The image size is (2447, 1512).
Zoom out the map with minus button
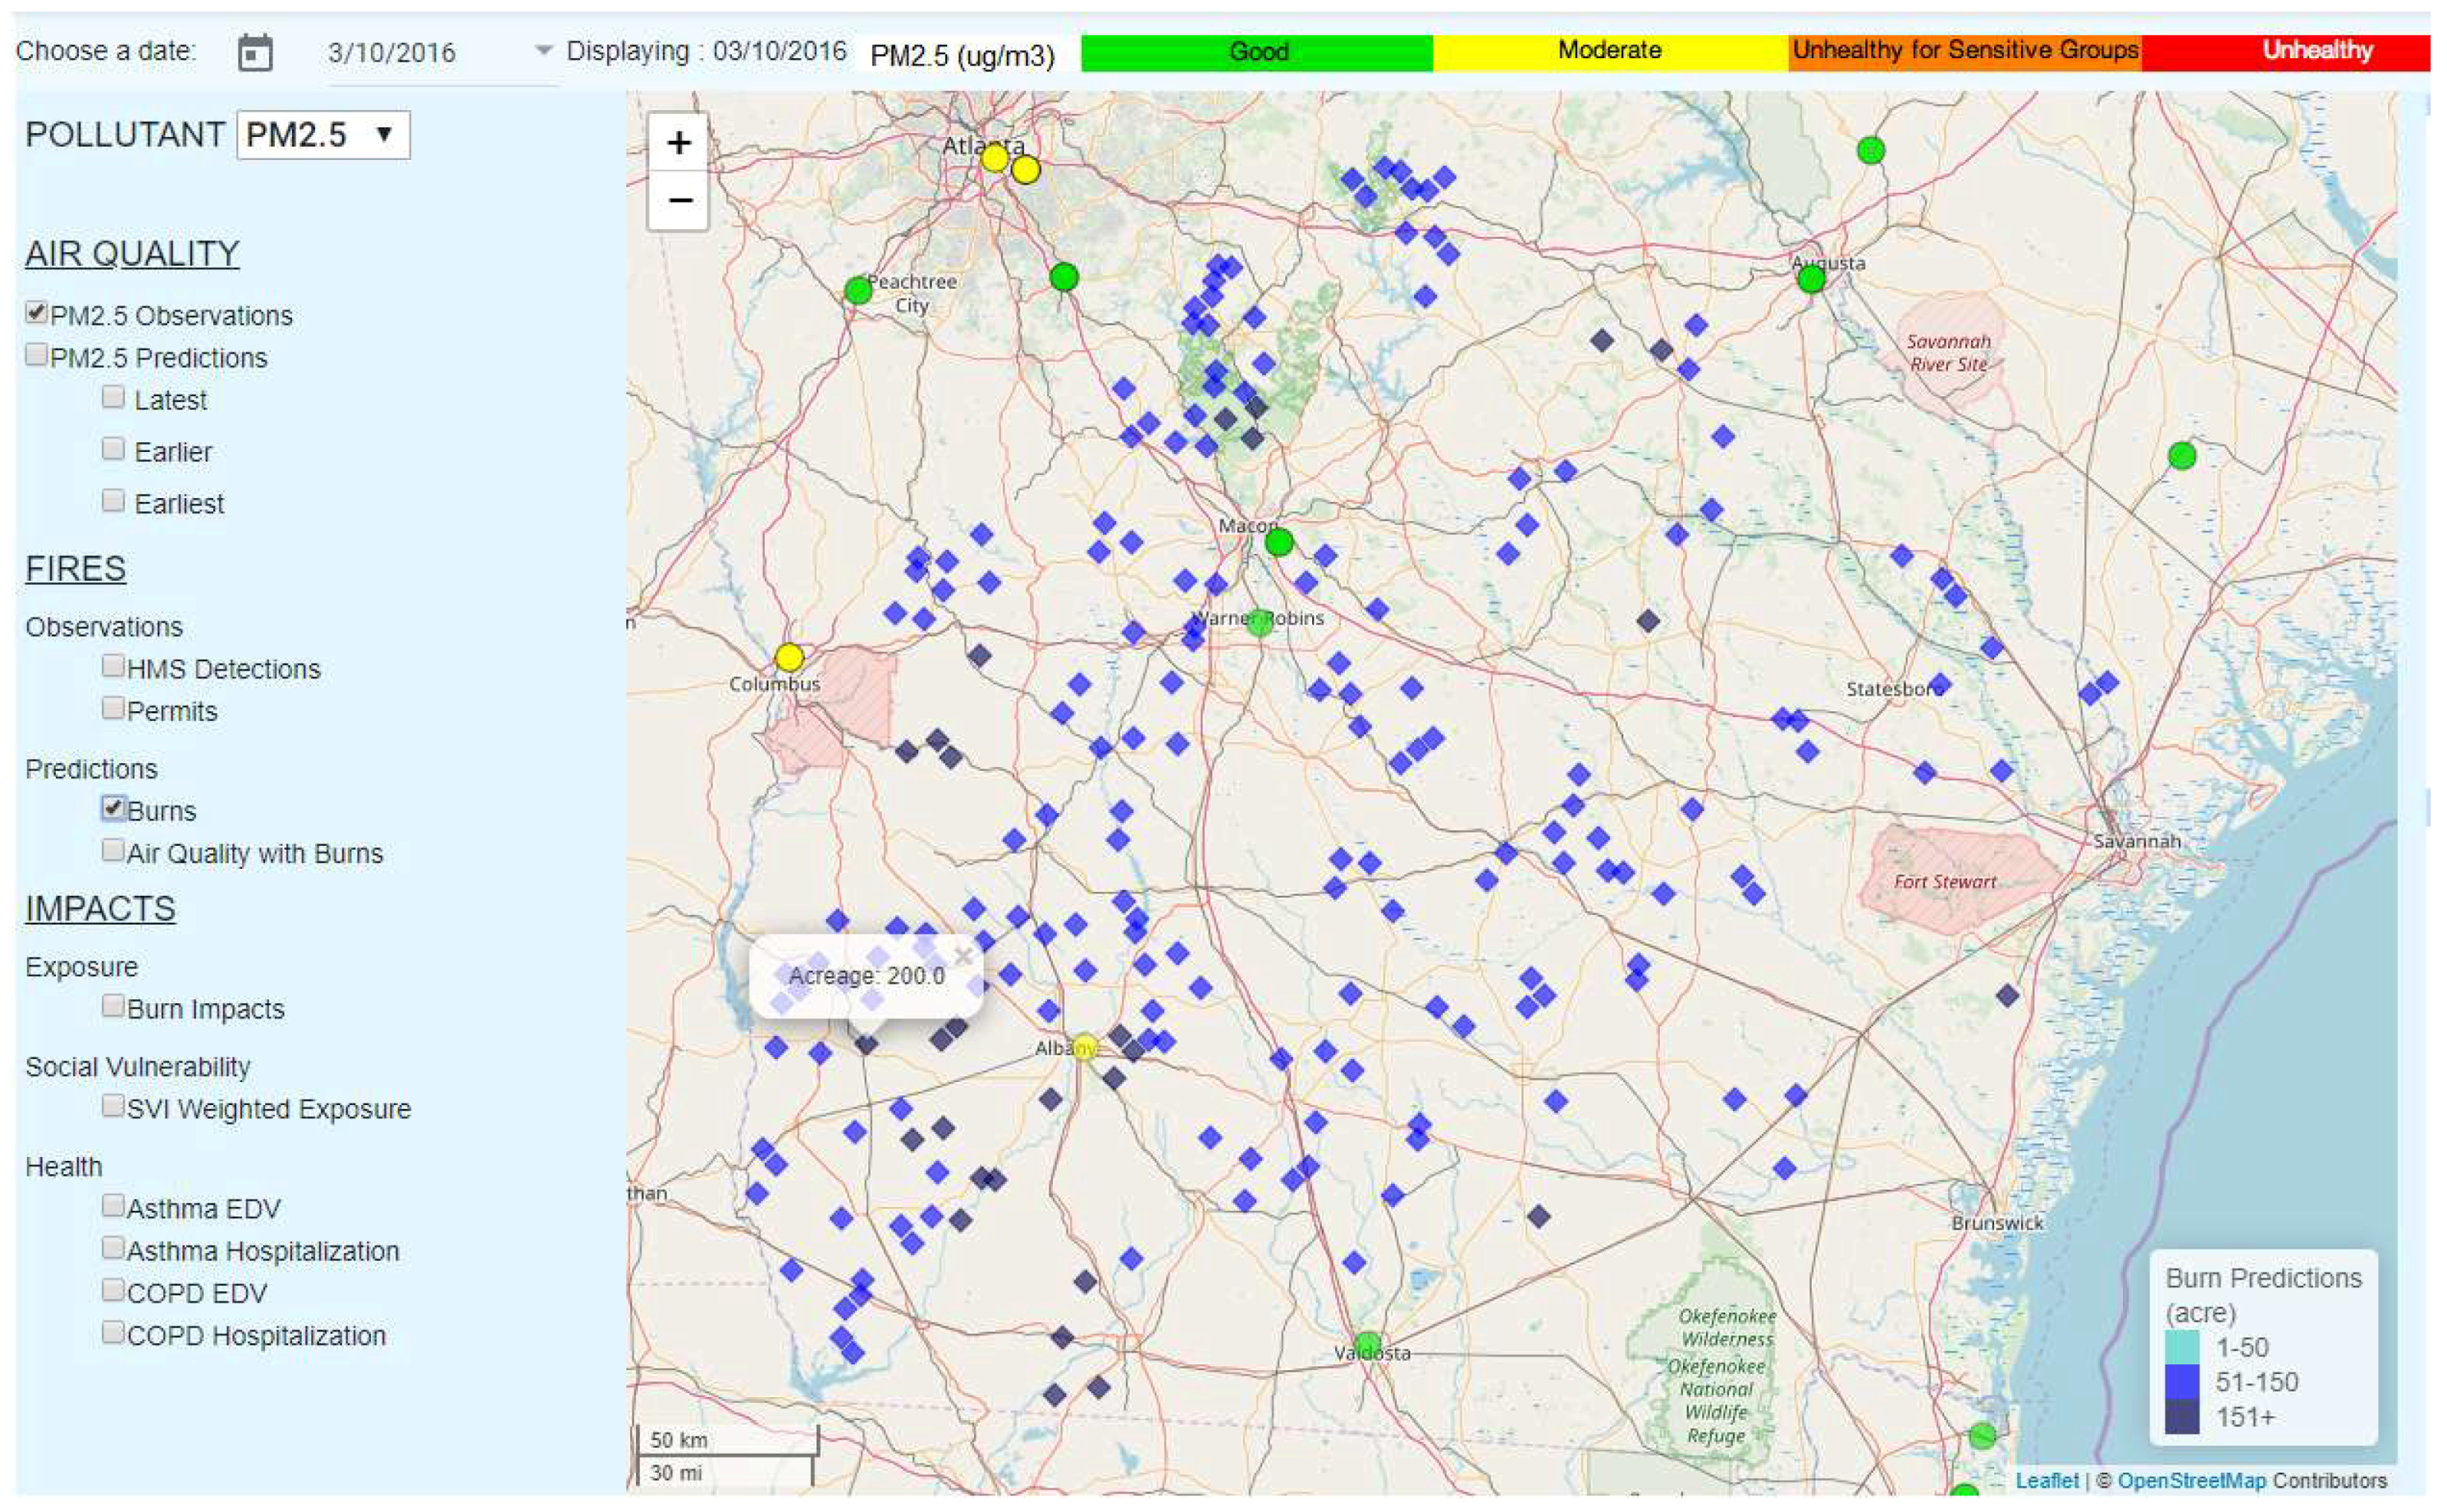coord(679,200)
